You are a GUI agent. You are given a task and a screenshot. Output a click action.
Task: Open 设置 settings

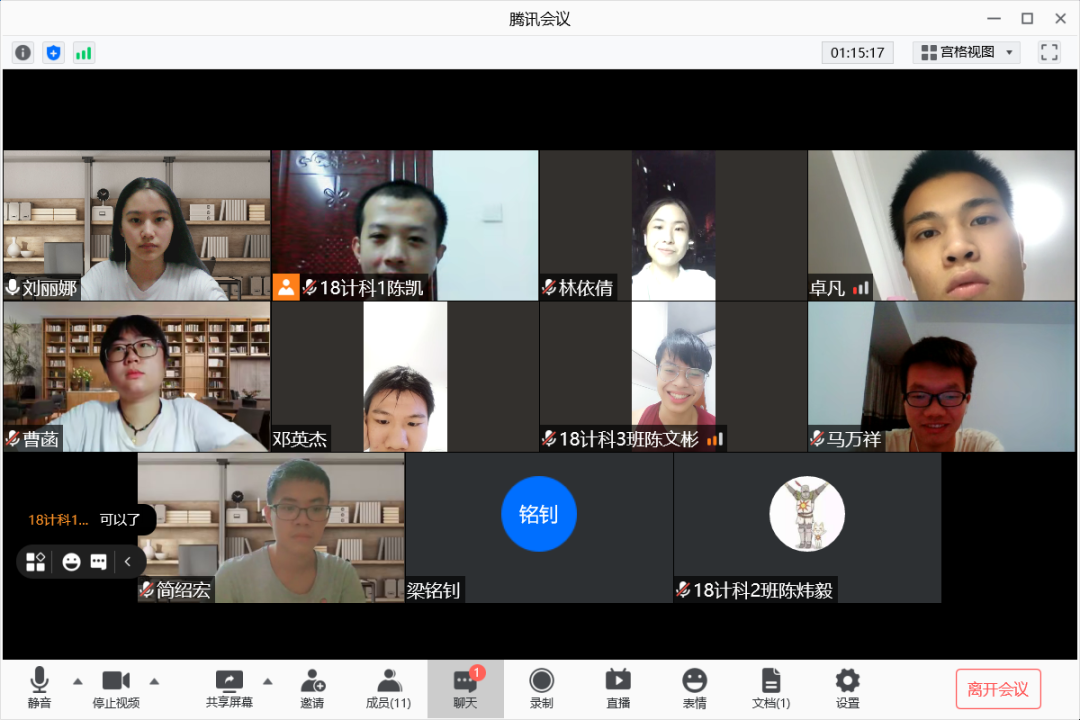click(847, 688)
